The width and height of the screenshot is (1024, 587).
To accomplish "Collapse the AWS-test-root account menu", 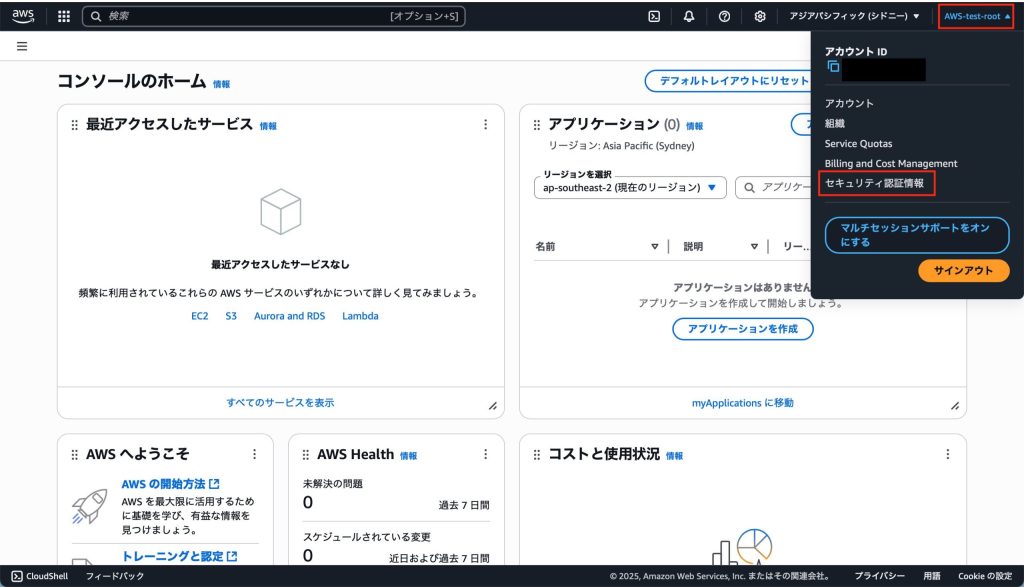I will coord(976,16).
